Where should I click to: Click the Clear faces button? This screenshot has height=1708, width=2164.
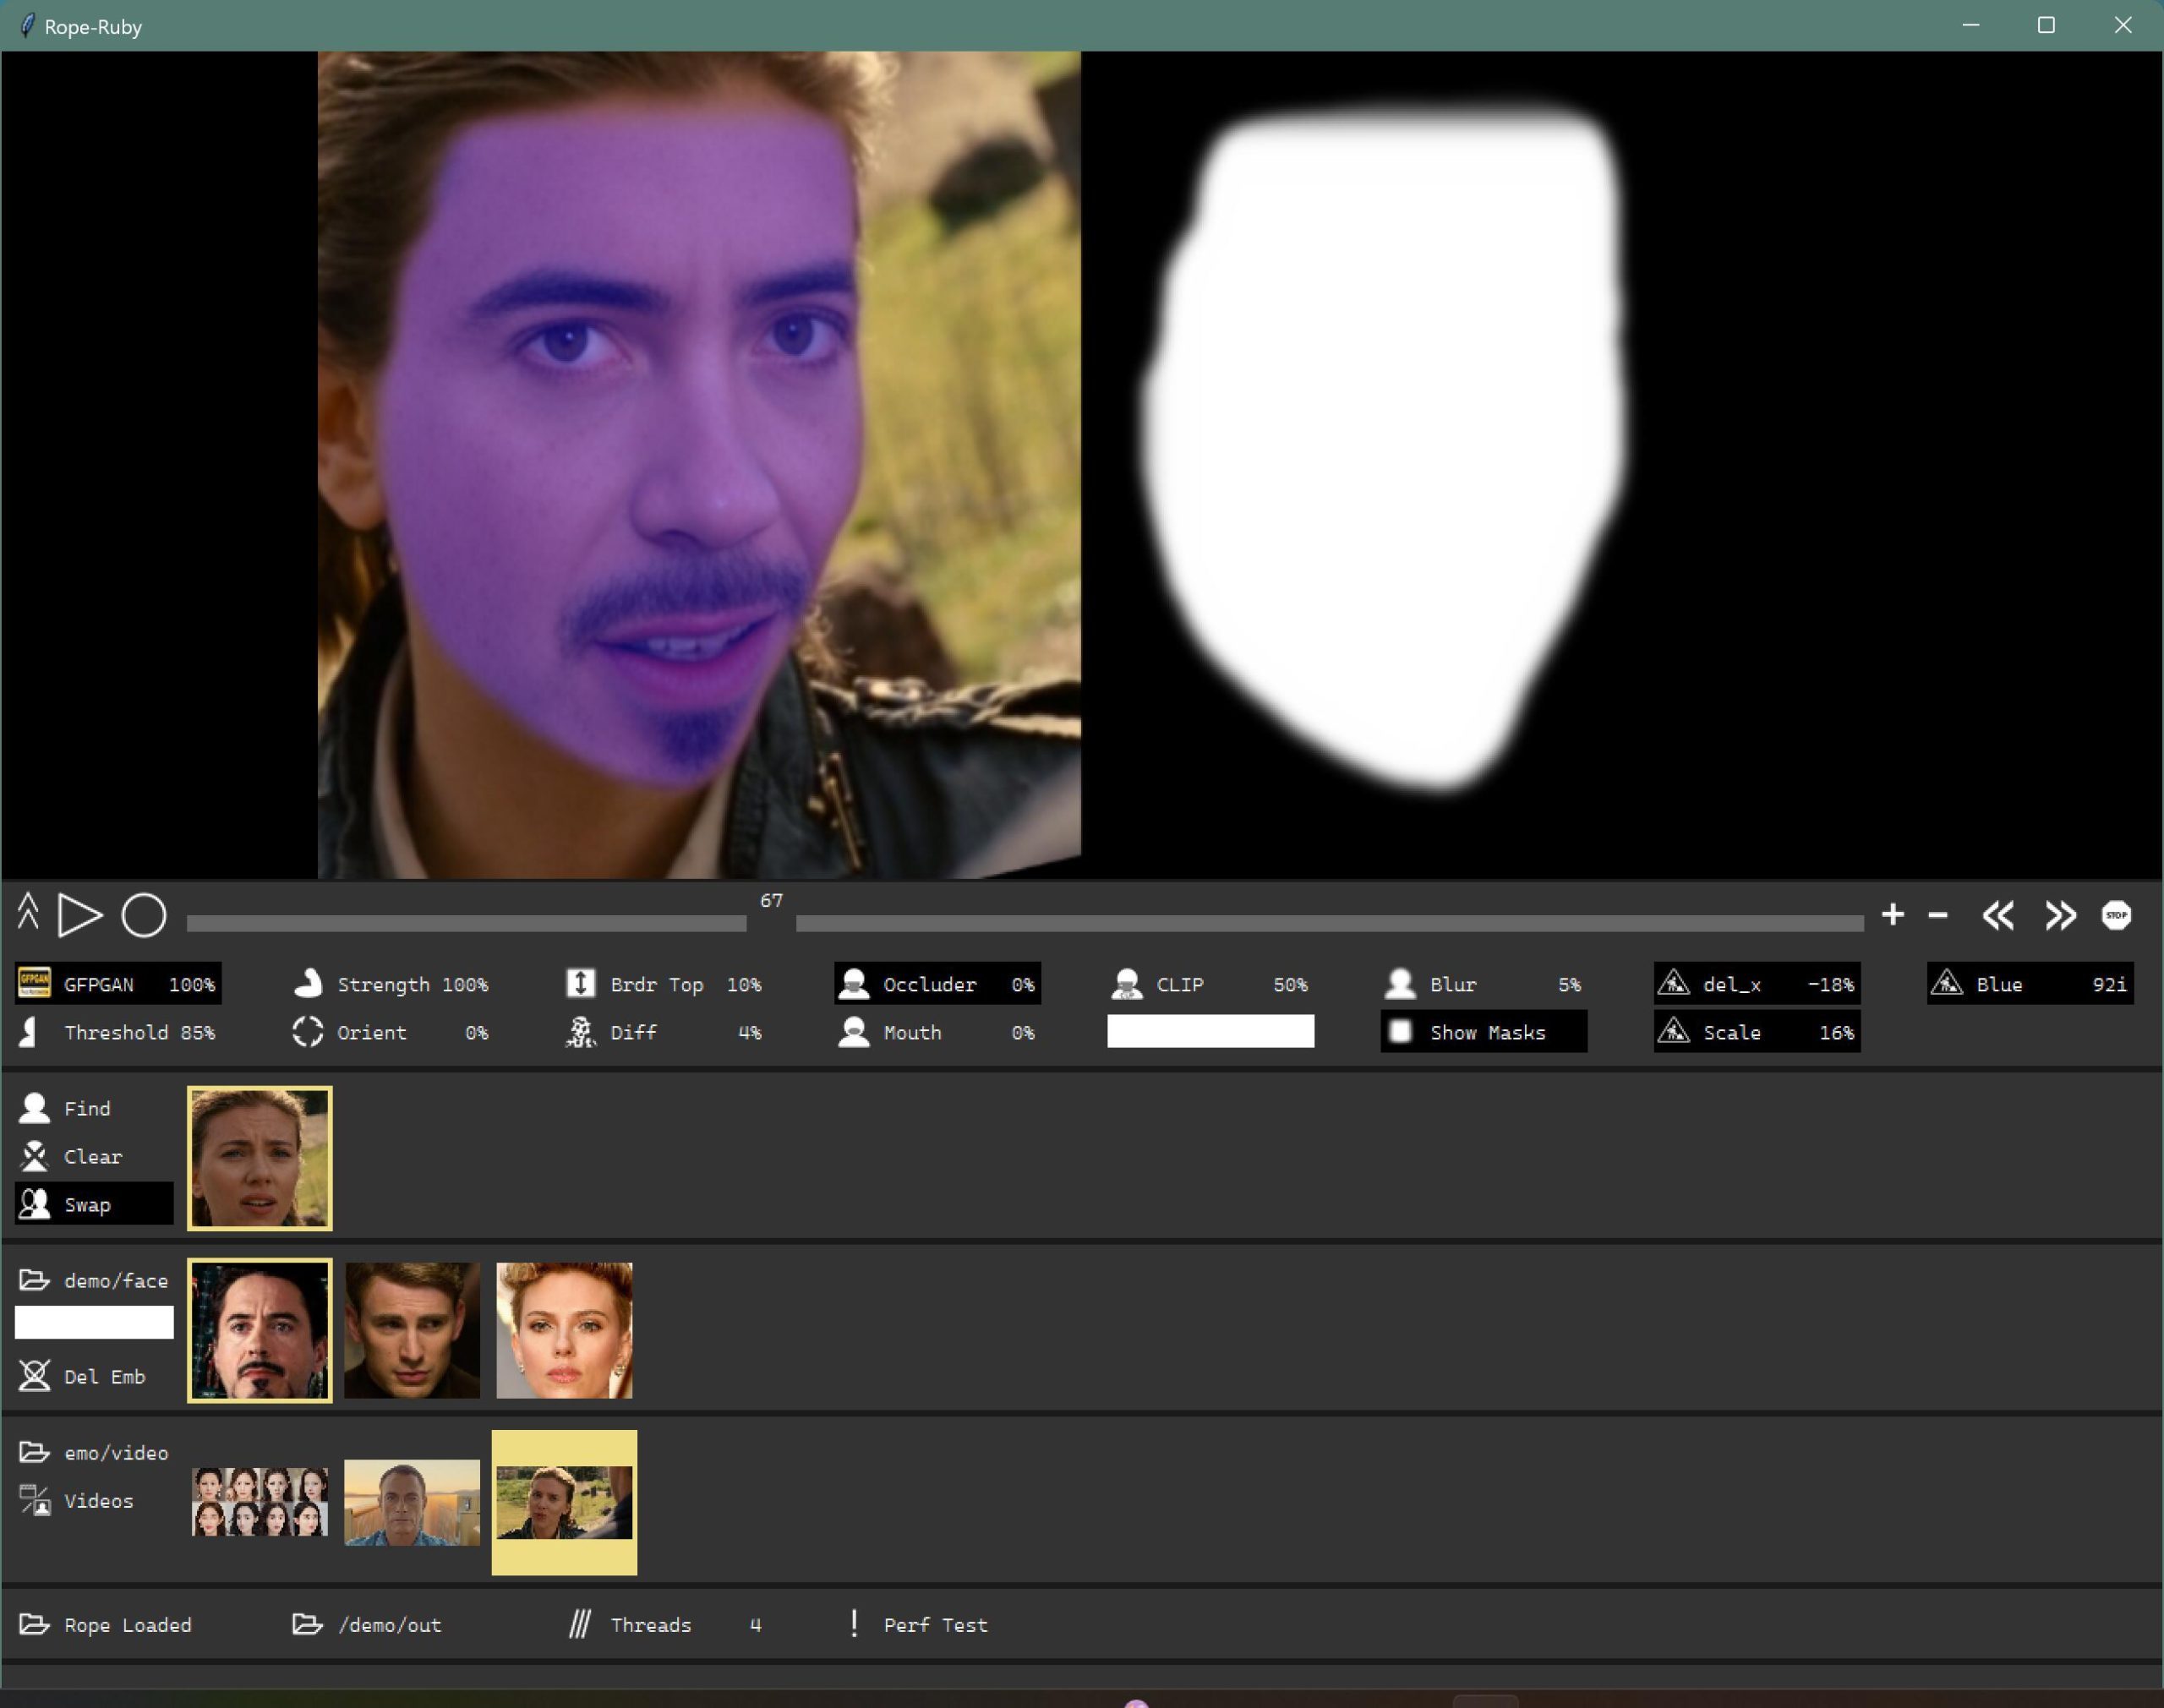pos(94,1156)
